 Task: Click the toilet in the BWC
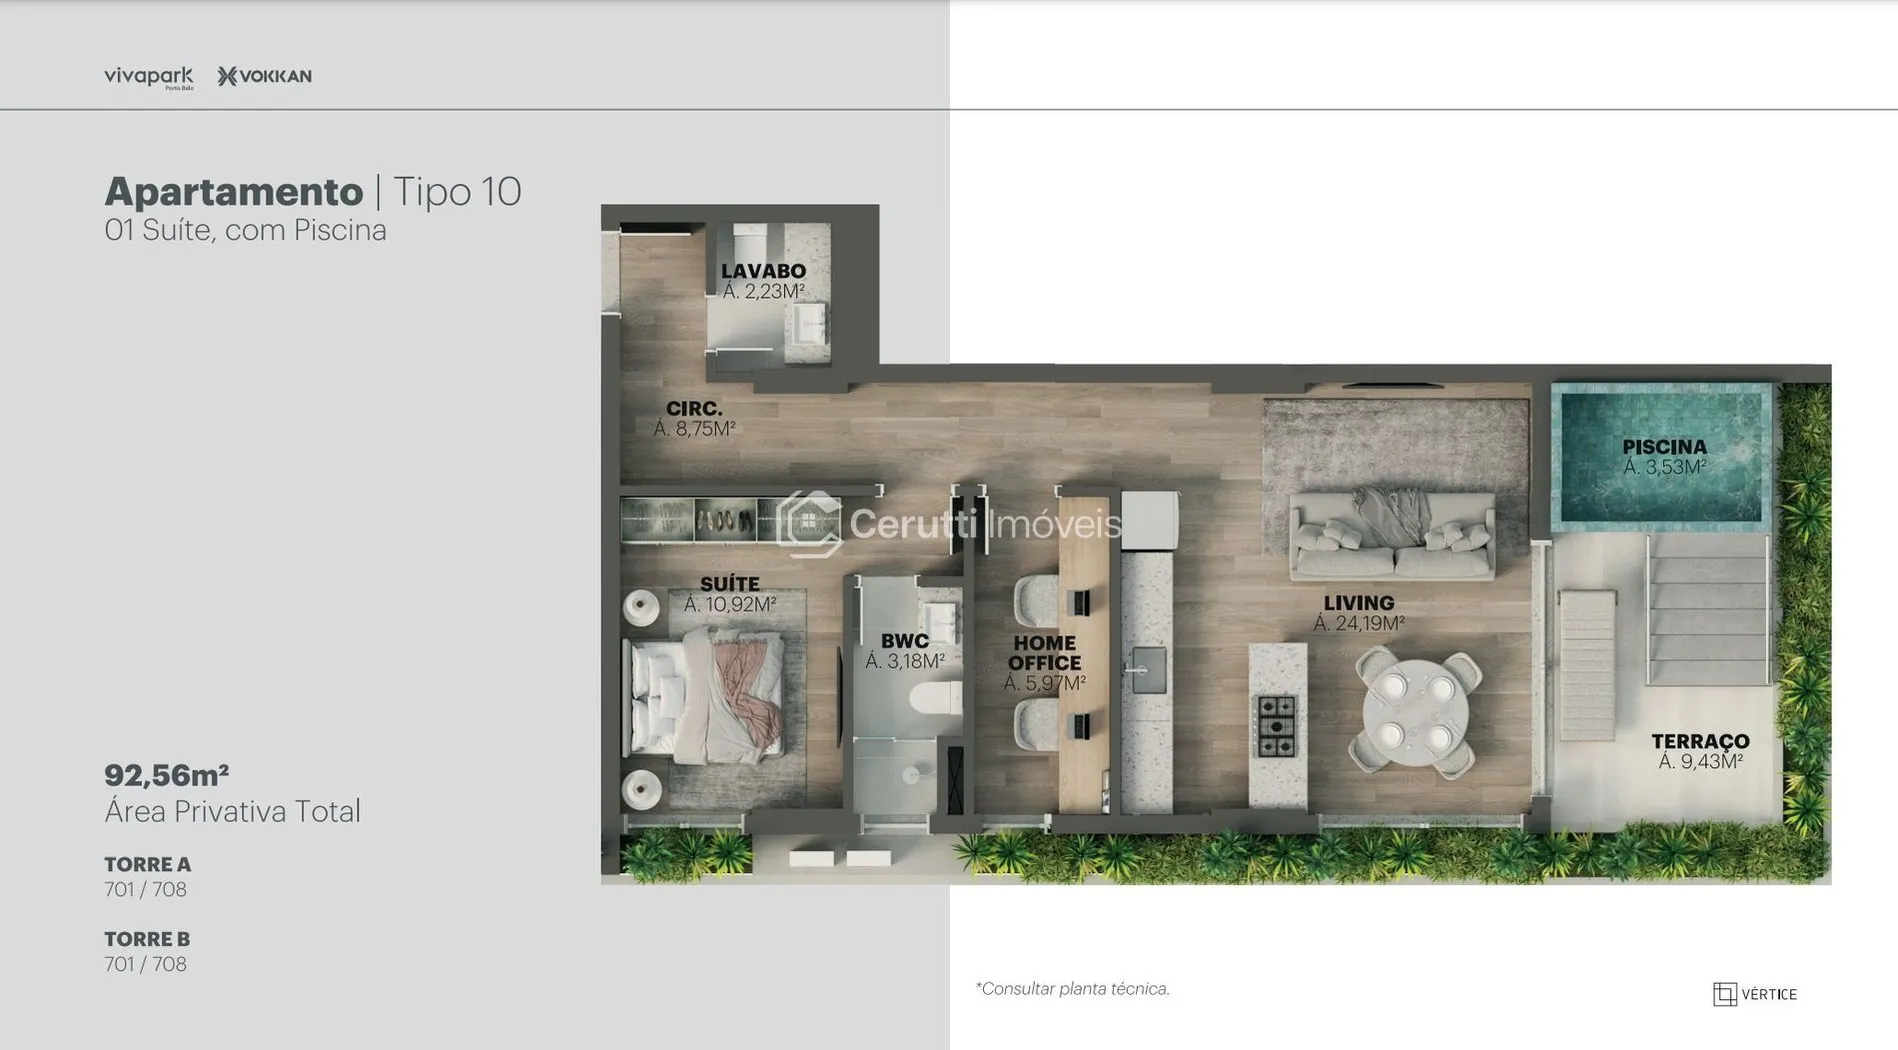tap(935, 697)
